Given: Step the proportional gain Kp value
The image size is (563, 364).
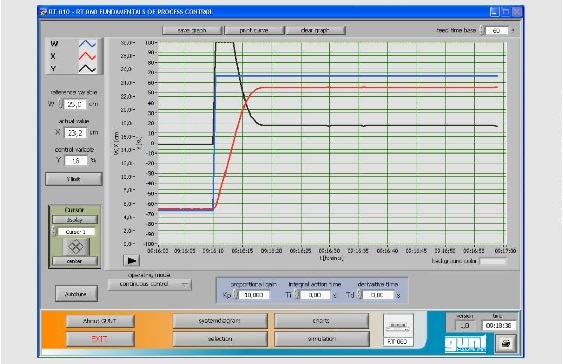Looking at the screenshot, I should [236, 295].
